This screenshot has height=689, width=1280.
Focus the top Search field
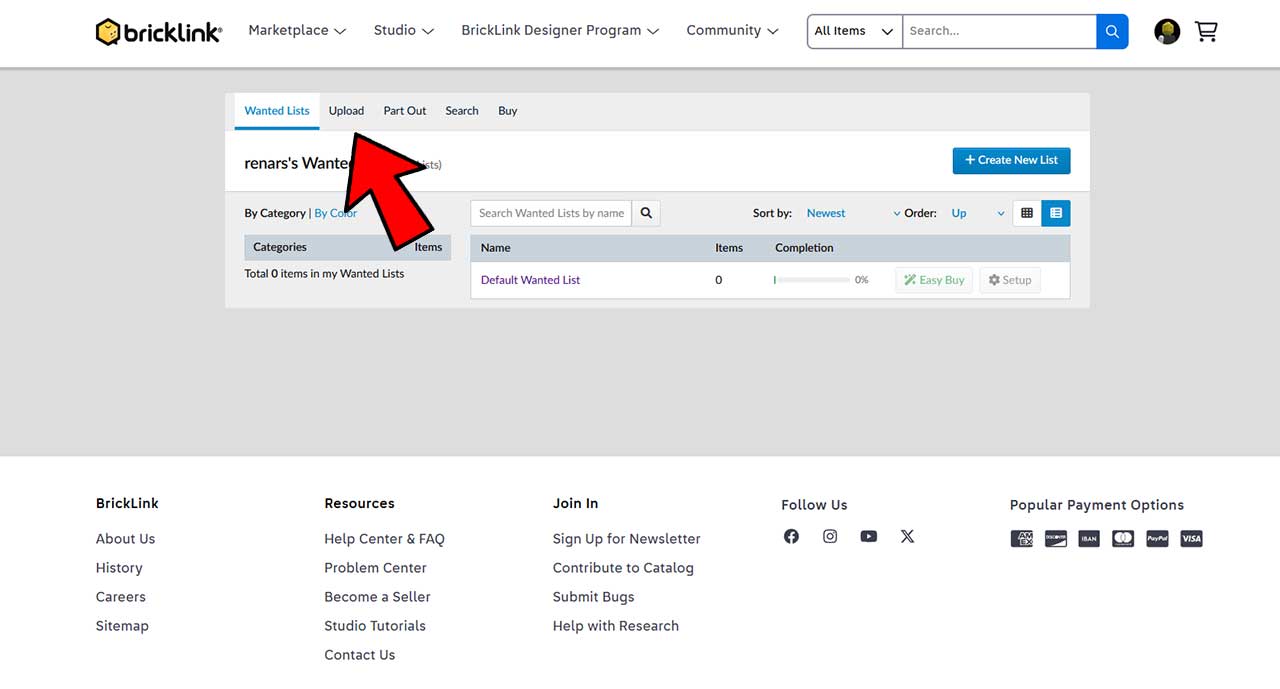pyautogui.click(x=999, y=31)
